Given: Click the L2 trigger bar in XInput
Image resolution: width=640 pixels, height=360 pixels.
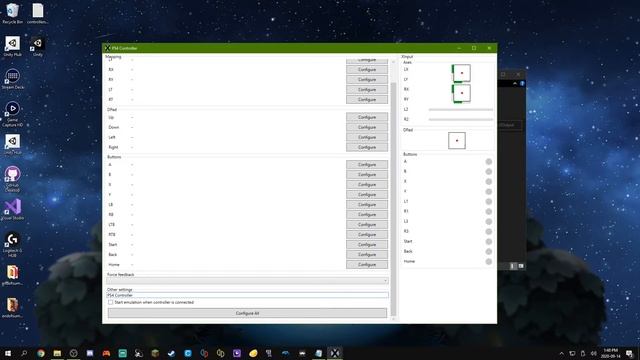Looking at the screenshot, I should coord(460,110).
